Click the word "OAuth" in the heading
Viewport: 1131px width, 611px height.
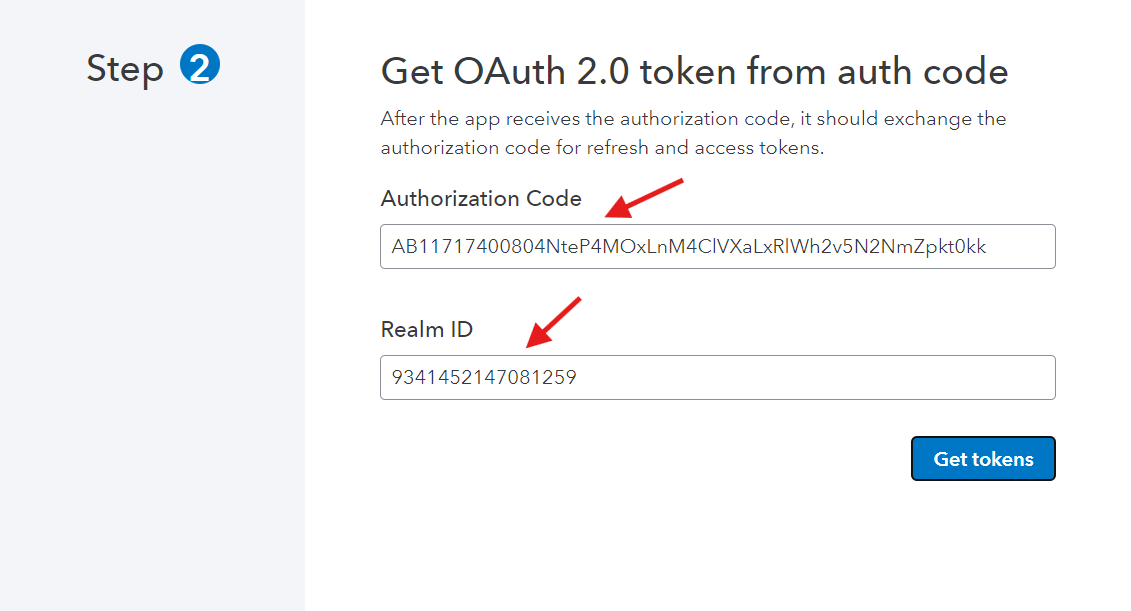point(509,71)
